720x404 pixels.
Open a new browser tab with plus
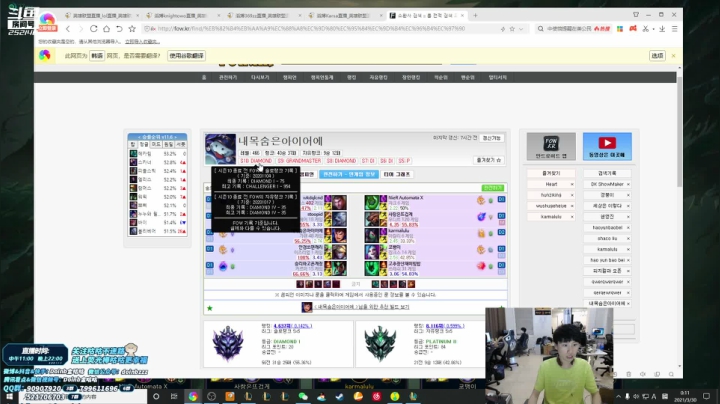[x=475, y=16]
